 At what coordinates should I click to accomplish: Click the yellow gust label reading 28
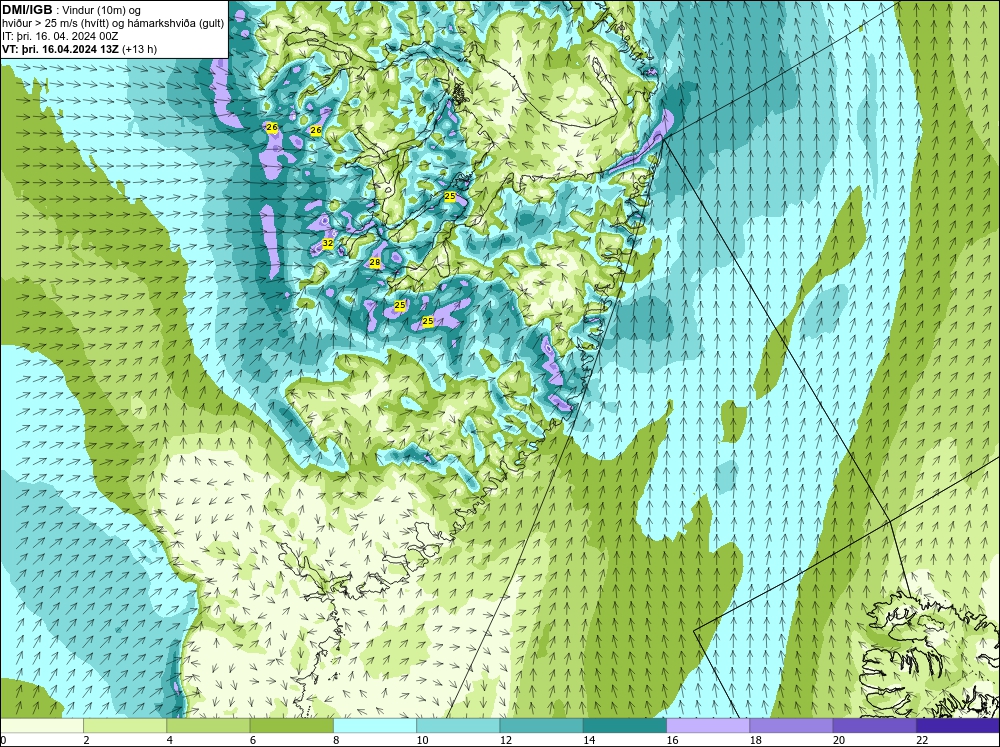click(375, 262)
